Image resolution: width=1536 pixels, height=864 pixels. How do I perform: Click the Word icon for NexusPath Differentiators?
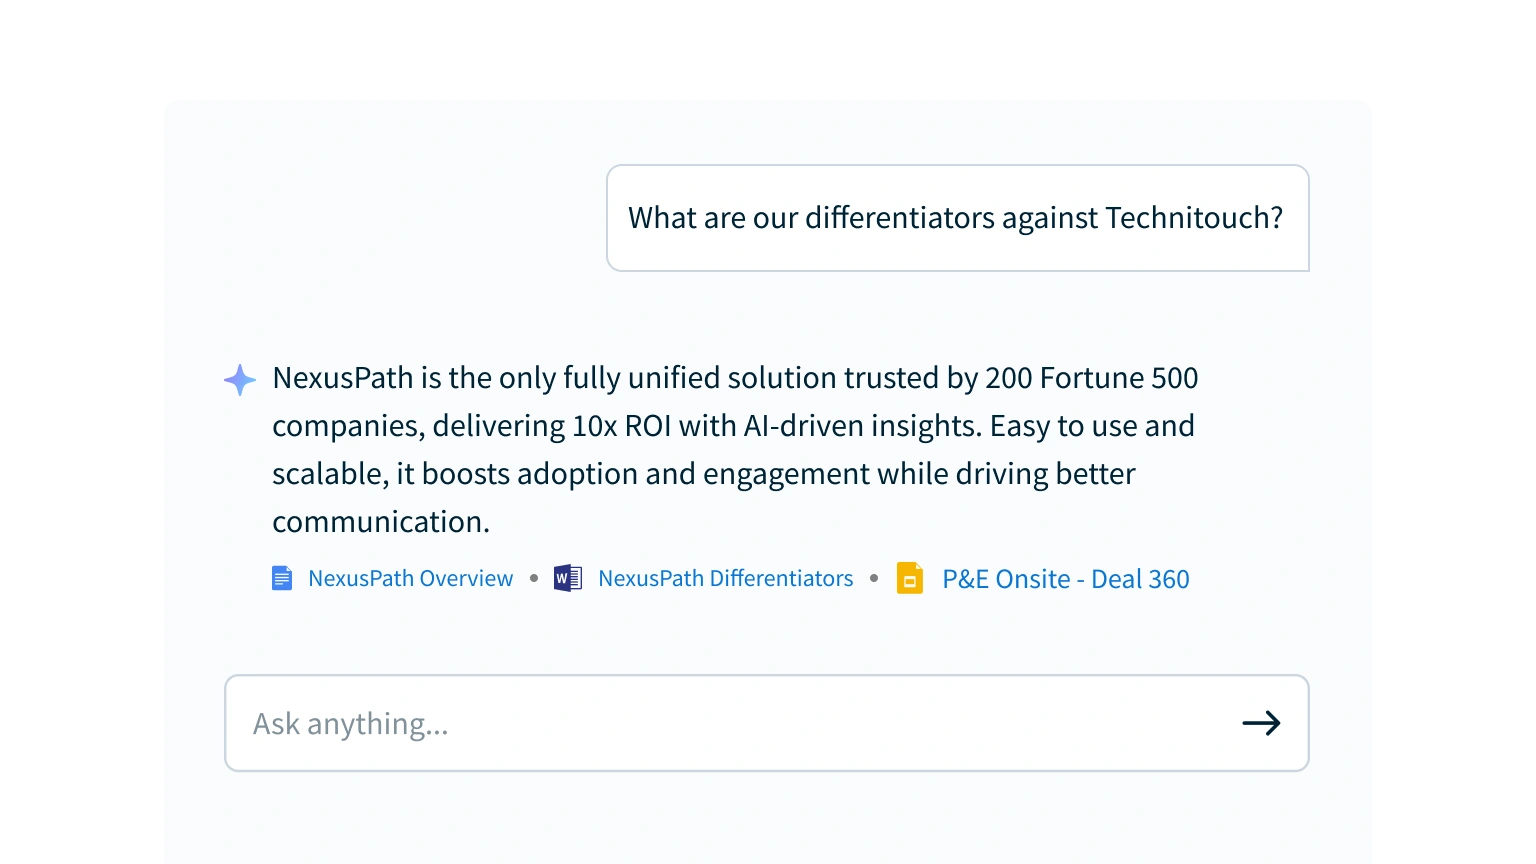click(x=568, y=578)
